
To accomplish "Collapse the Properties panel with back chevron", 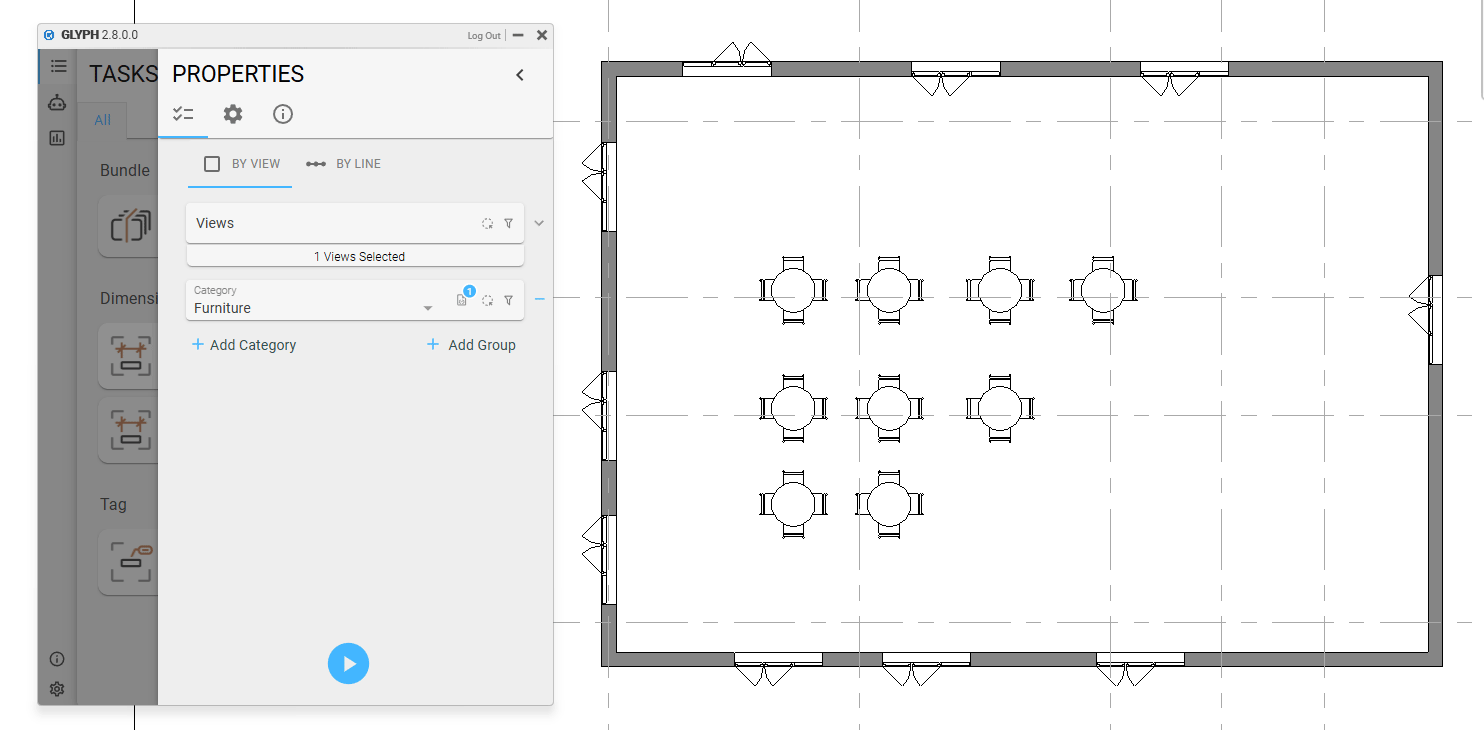I will [x=520, y=75].
